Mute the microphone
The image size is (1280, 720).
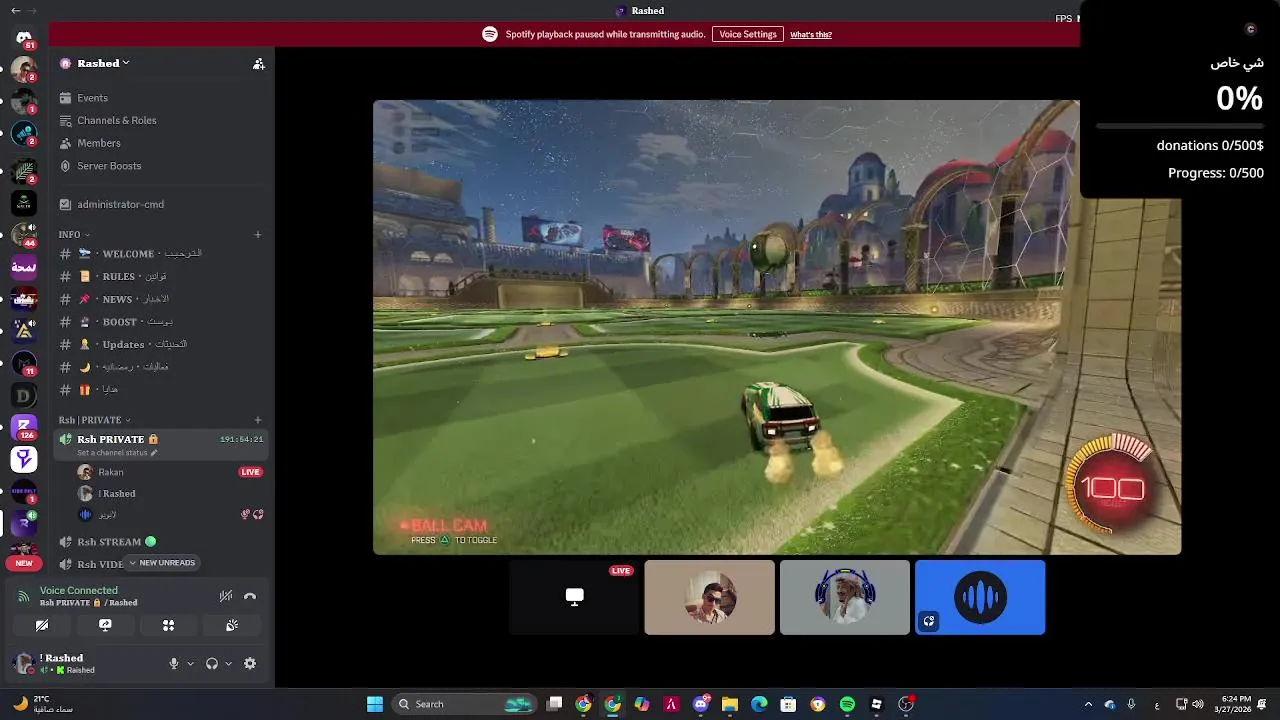(x=174, y=663)
